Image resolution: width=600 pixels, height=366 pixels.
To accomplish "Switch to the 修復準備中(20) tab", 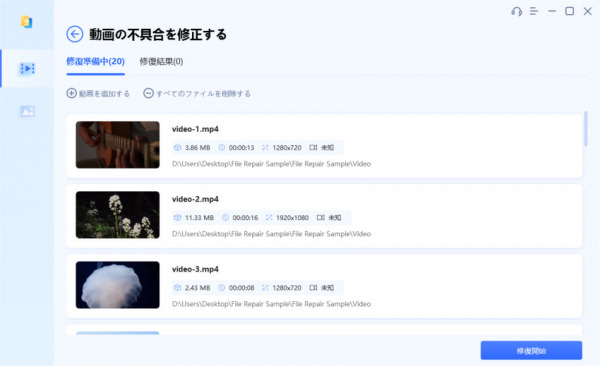I will [95, 61].
